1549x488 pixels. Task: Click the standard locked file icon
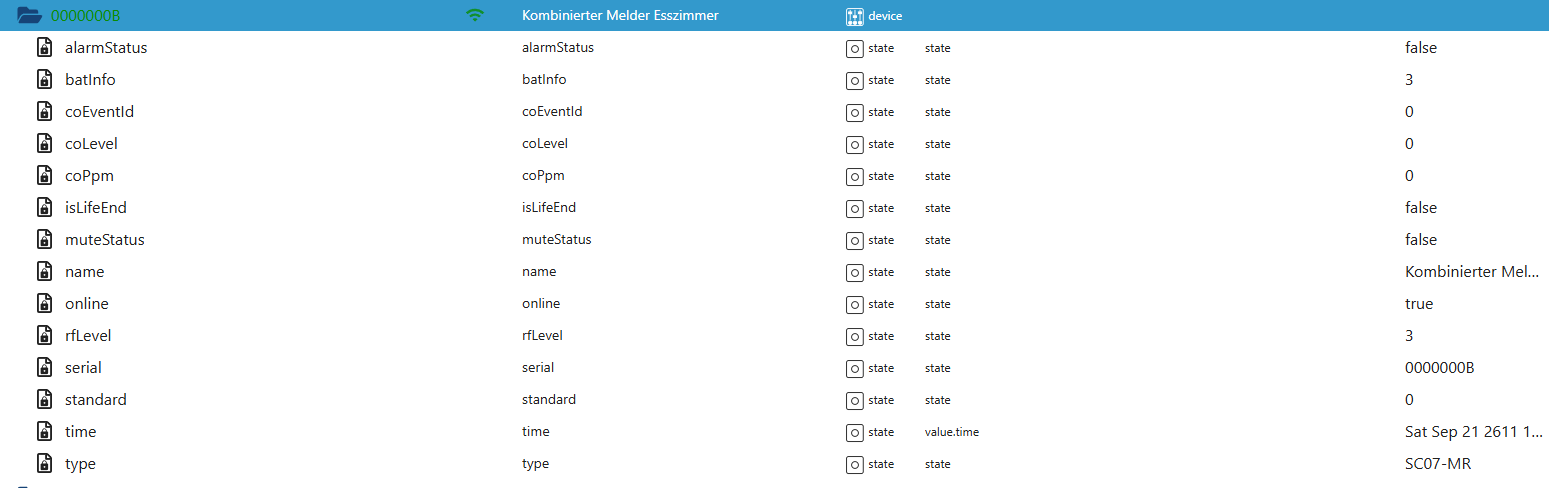(44, 400)
